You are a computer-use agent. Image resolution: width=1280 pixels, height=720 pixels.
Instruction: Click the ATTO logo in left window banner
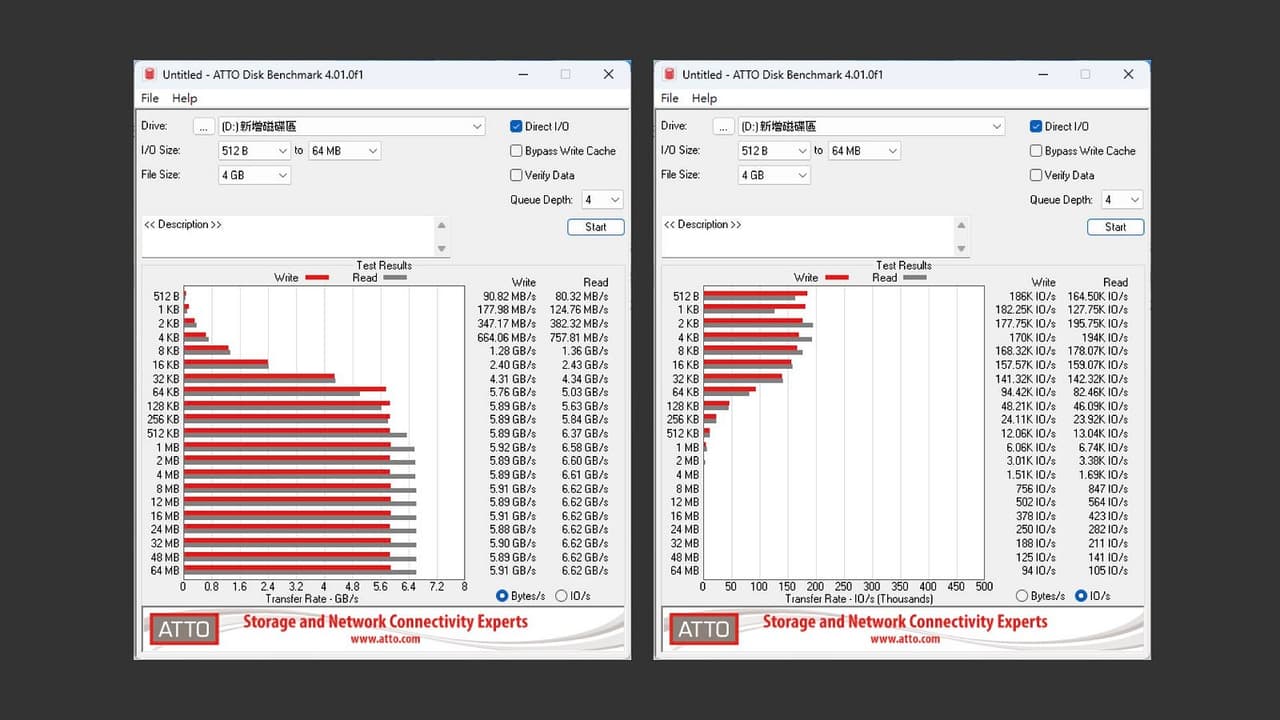tap(184, 629)
